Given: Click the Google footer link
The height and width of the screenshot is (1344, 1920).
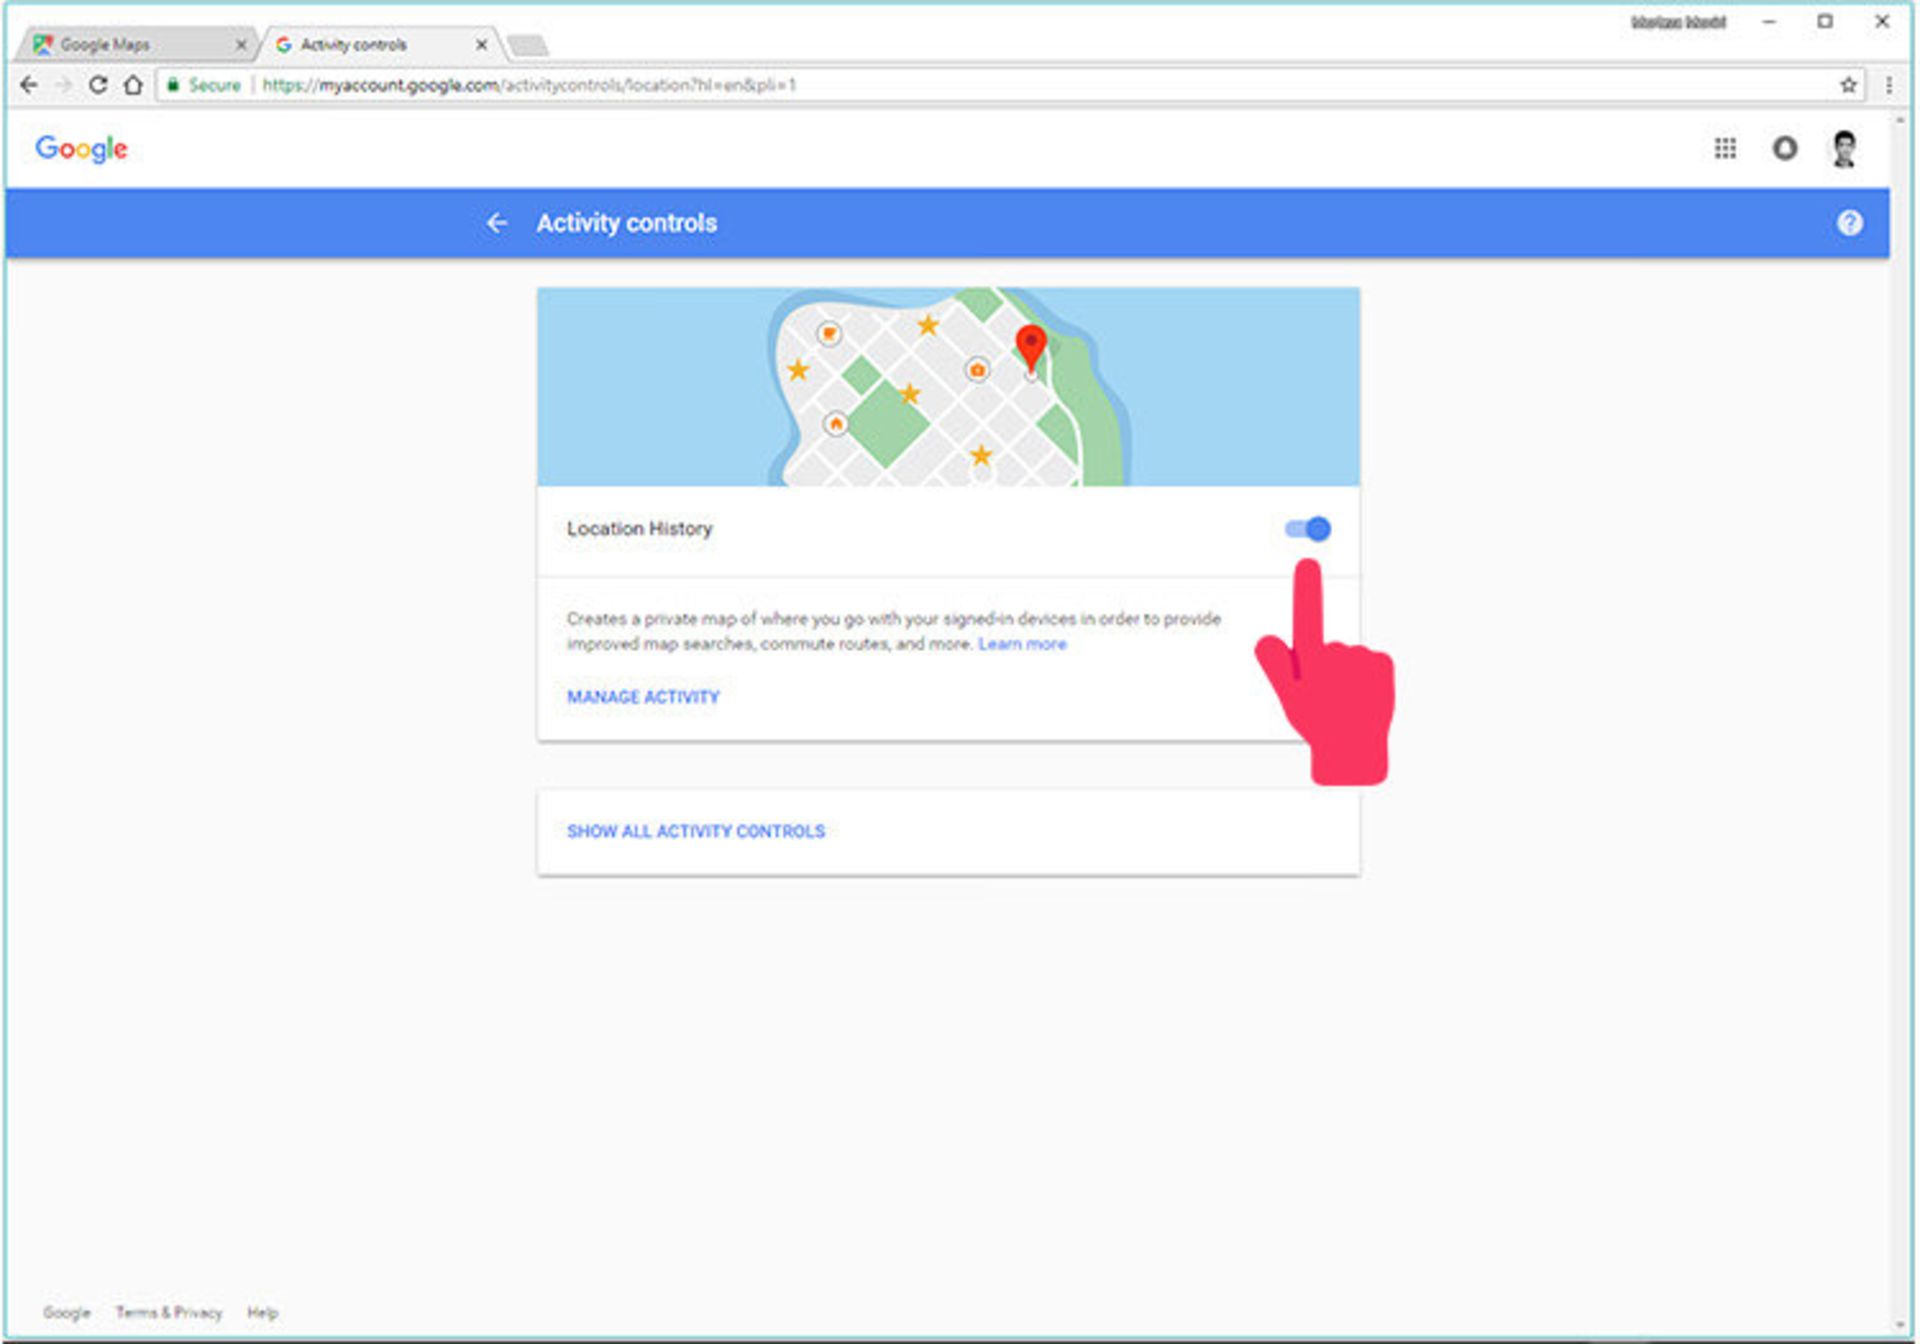Looking at the screenshot, I should 66,1312.
